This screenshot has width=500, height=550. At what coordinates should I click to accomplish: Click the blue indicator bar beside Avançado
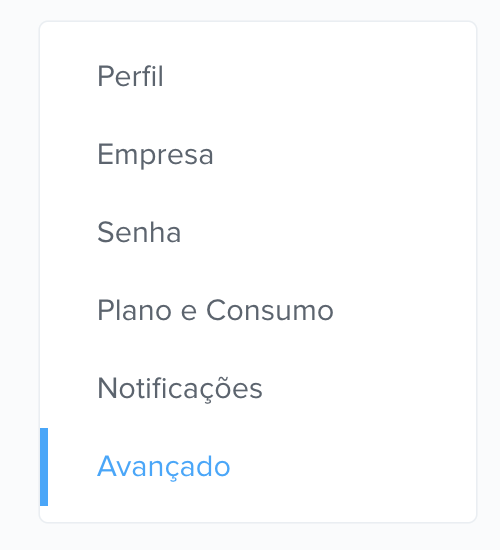tap(44, 467)
